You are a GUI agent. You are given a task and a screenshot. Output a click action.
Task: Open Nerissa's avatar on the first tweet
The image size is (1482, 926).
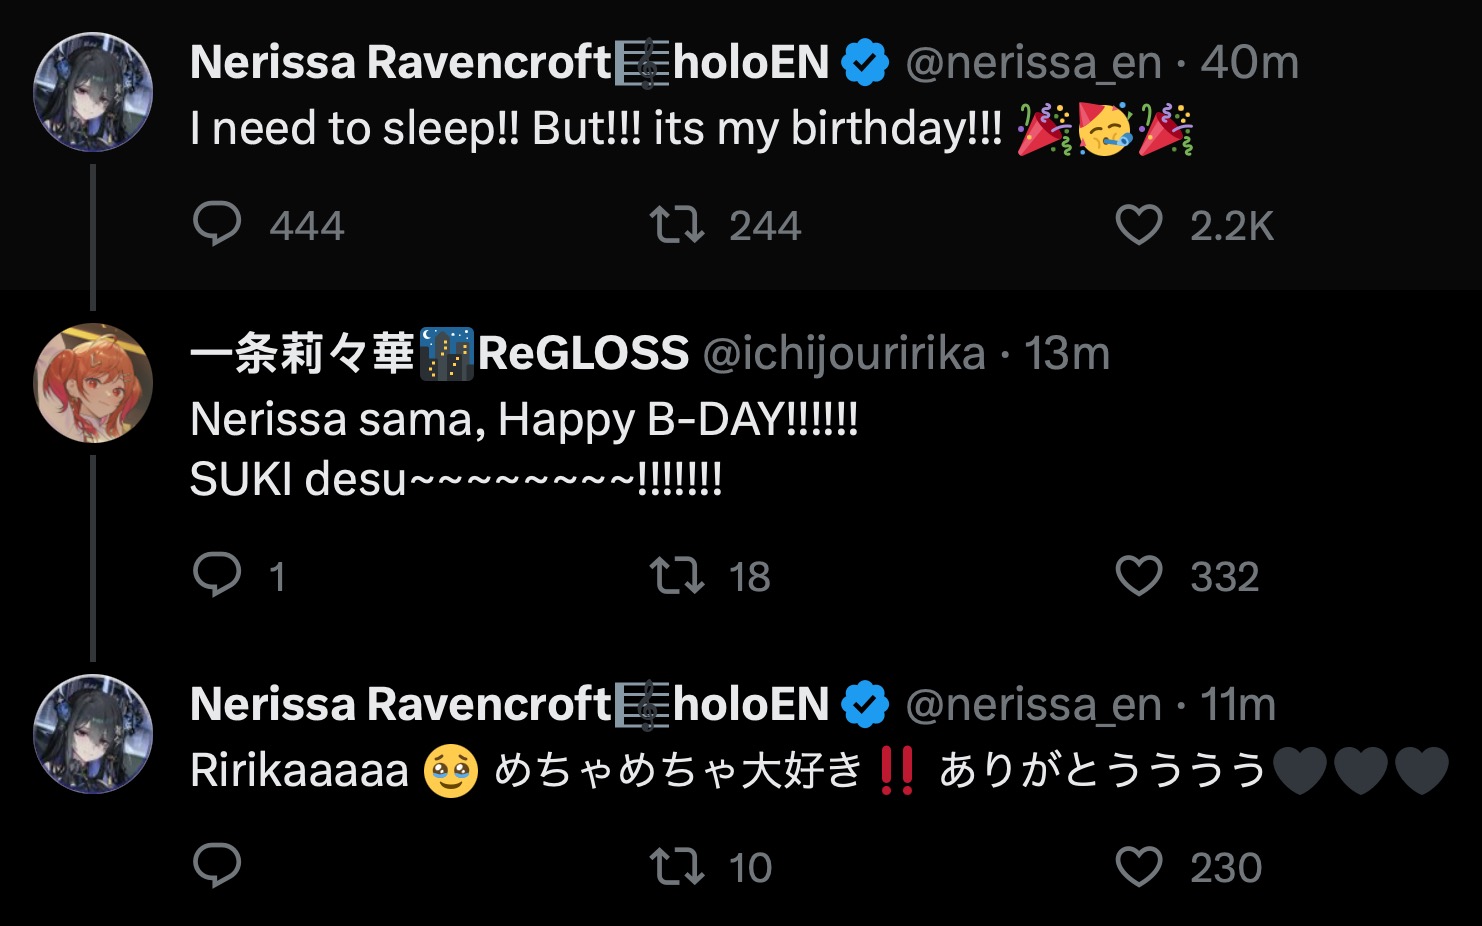pos(93,92)
